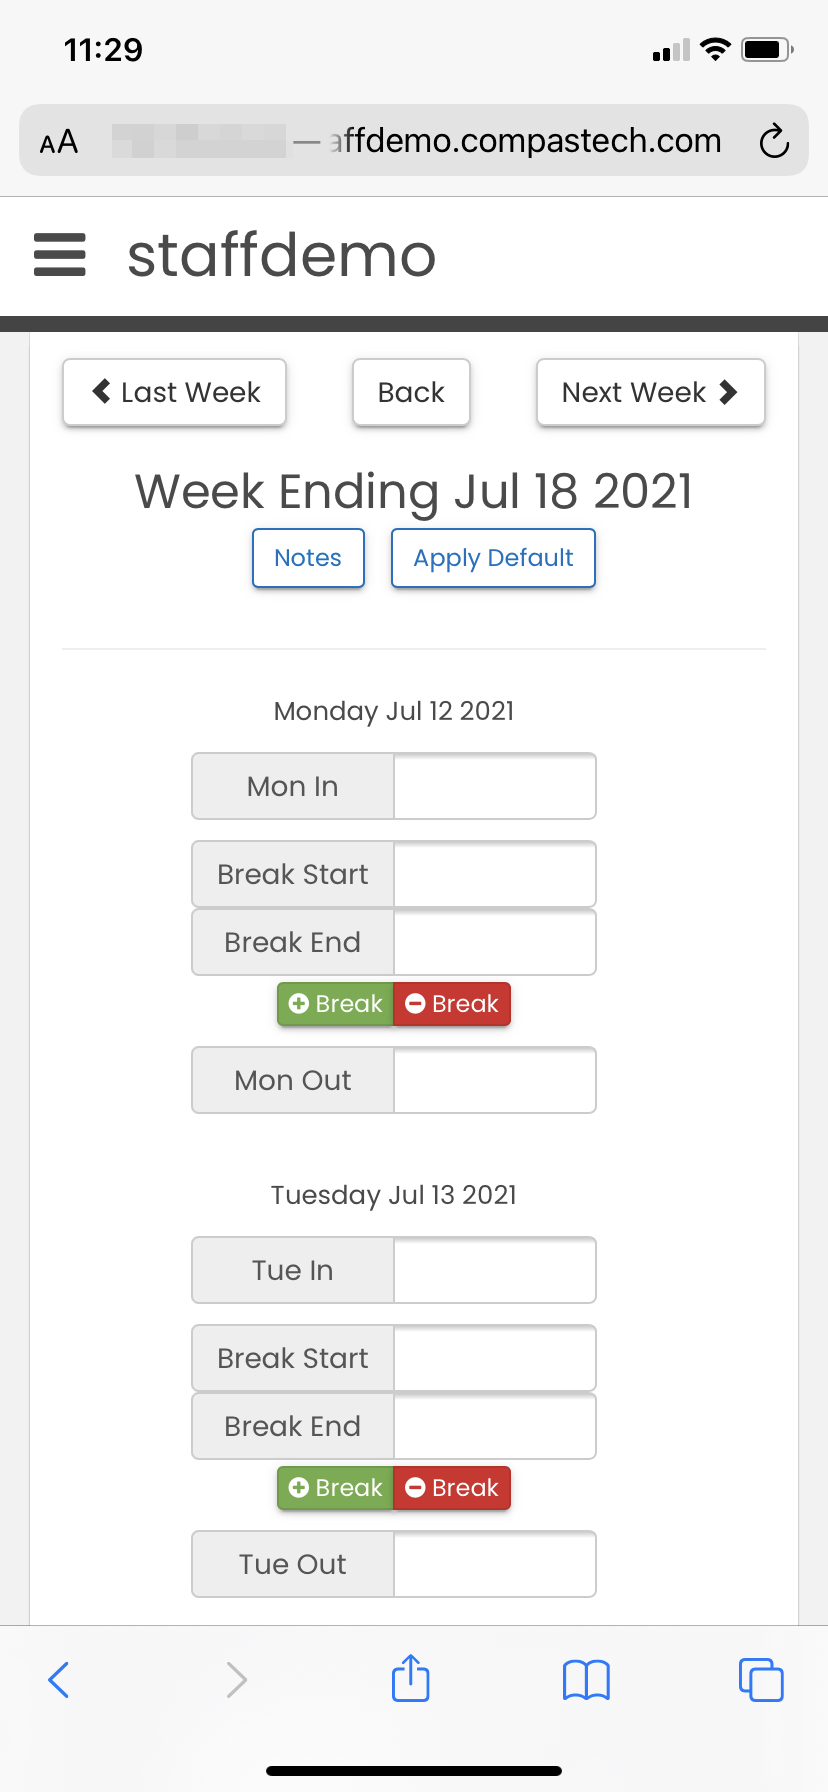Remove a break from Tuesday
The width and height of the screenshot is (828, 1792).
click(452, 1488)
